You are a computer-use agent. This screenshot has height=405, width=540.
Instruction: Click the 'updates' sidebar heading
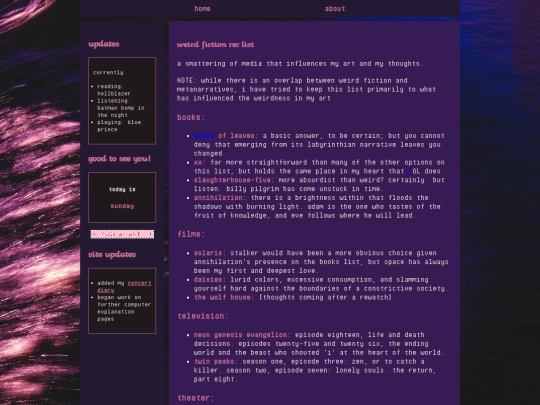(x=104, y=44)
